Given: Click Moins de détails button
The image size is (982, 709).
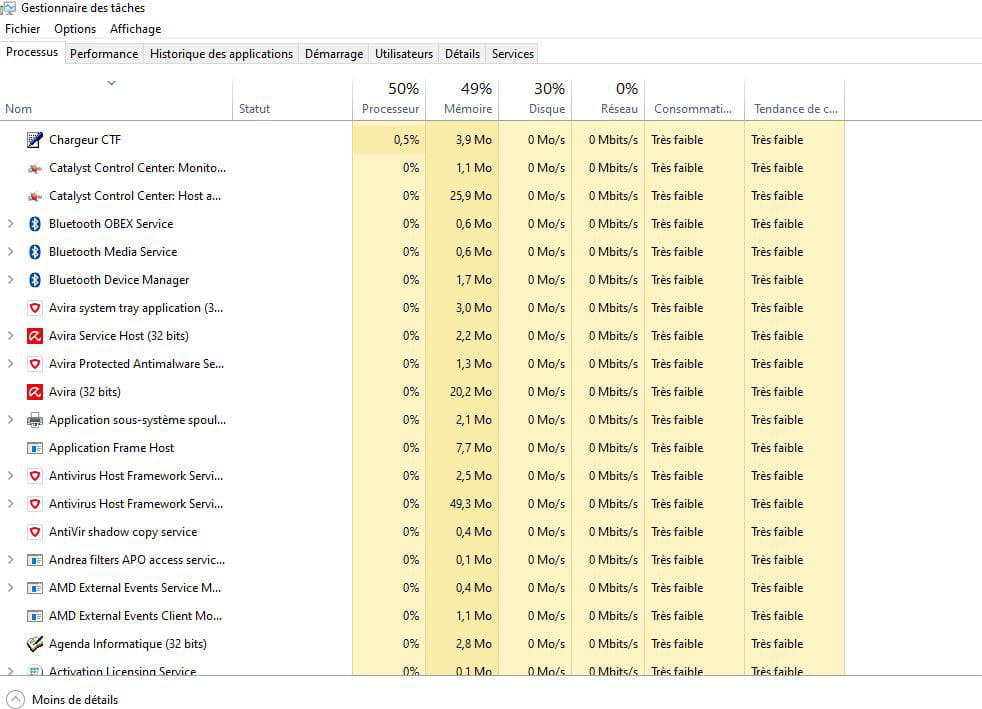Looking at the screenshot, I should pos(62,700).
